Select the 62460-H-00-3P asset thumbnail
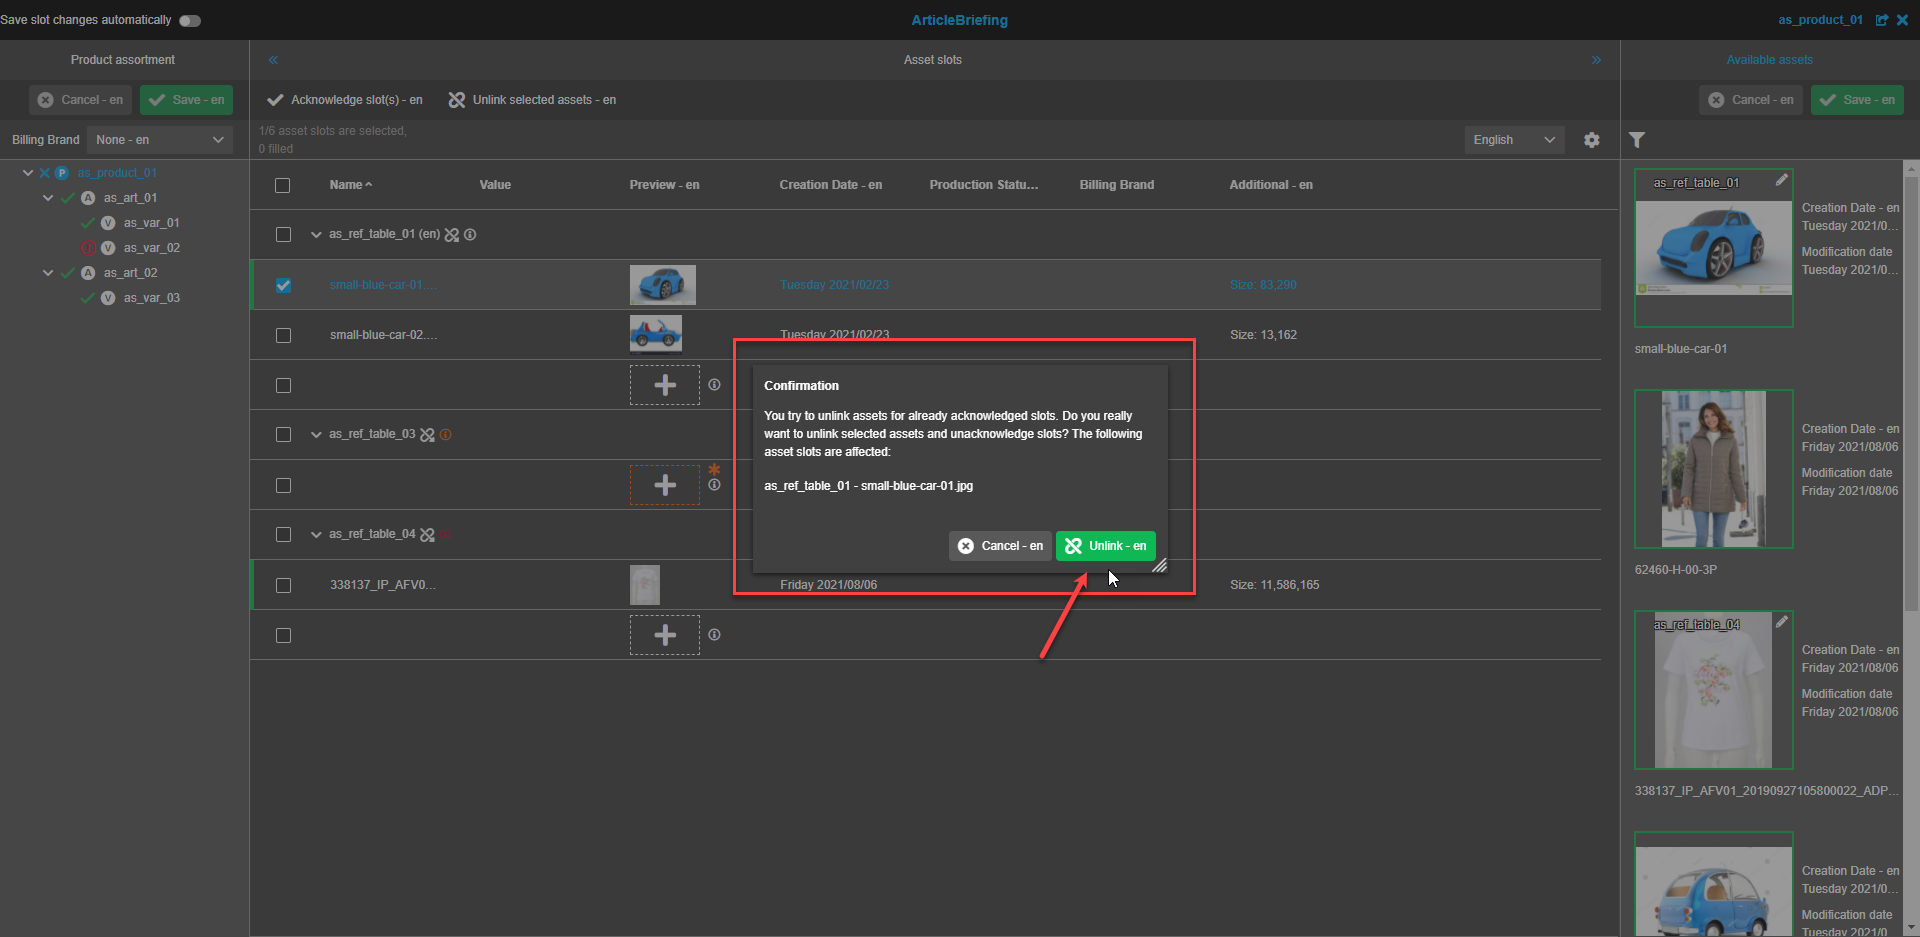1920x937 pixels. tap(1713, 469)
